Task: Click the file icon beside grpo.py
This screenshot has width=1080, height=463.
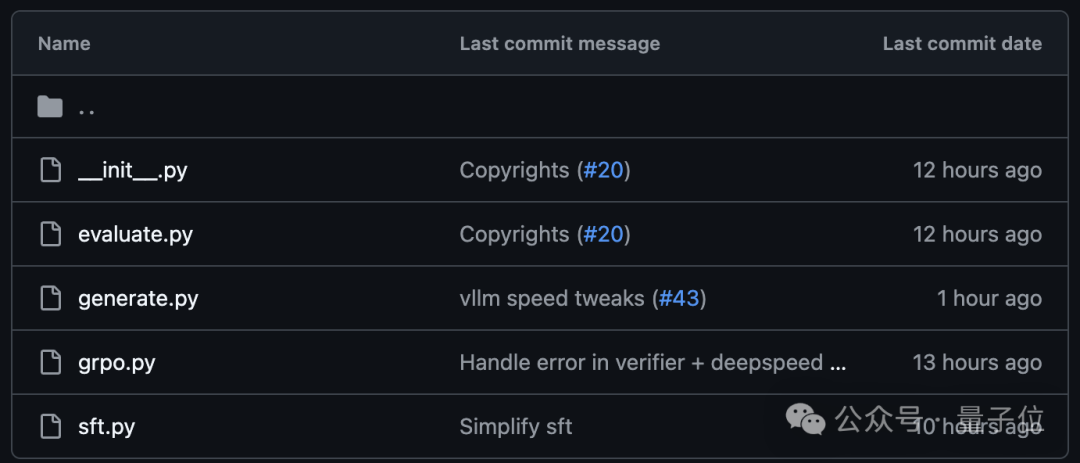Action: [50, 362]
